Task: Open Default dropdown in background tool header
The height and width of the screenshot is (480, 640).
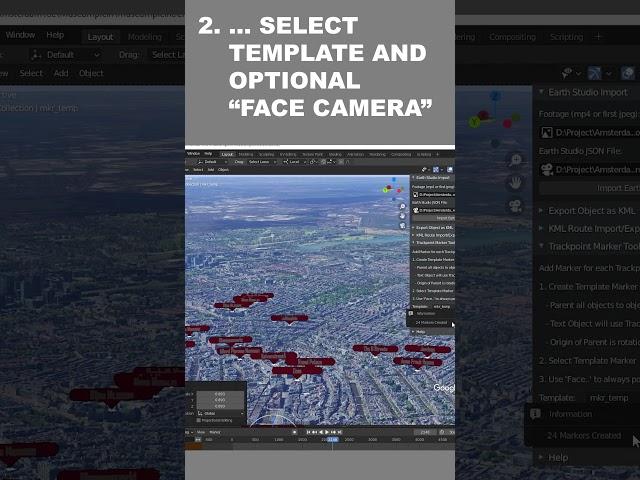Action: click(65, 55)
